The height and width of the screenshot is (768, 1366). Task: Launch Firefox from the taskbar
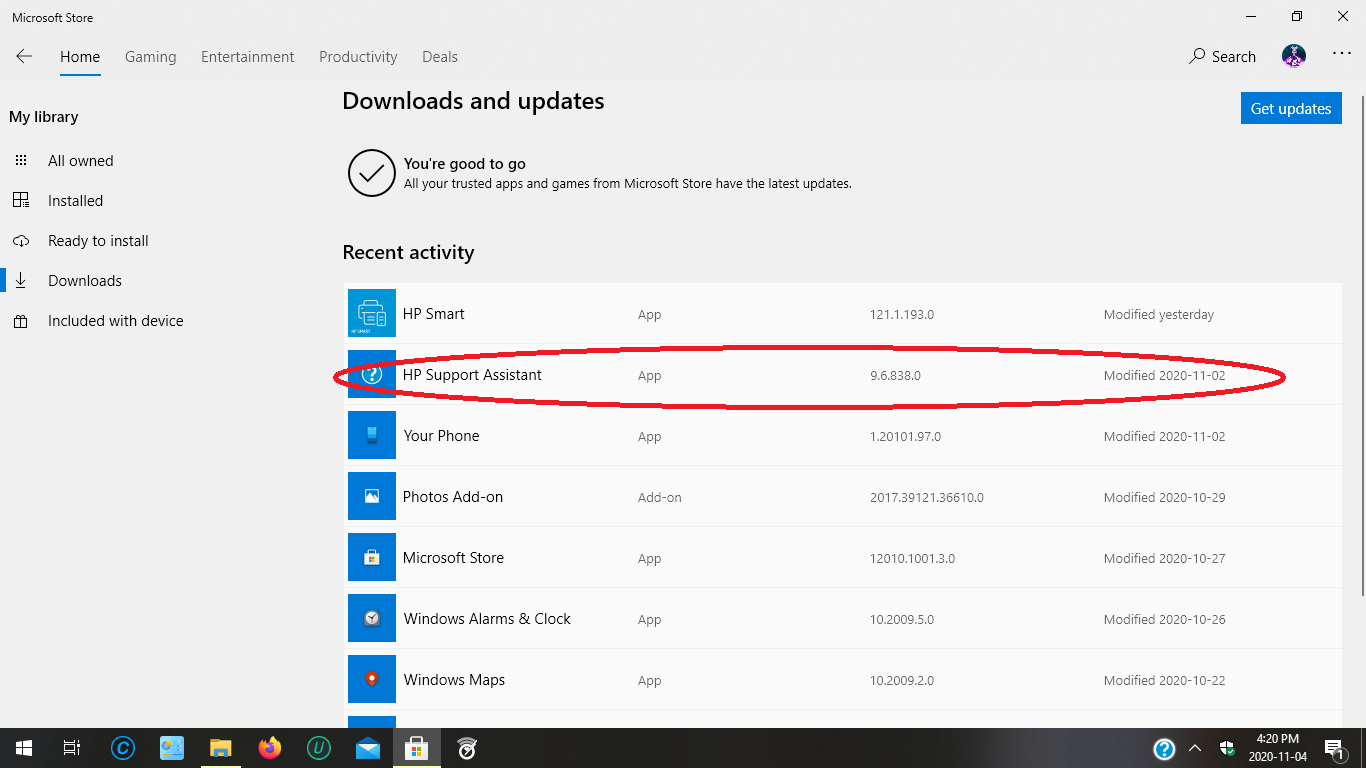270,748
